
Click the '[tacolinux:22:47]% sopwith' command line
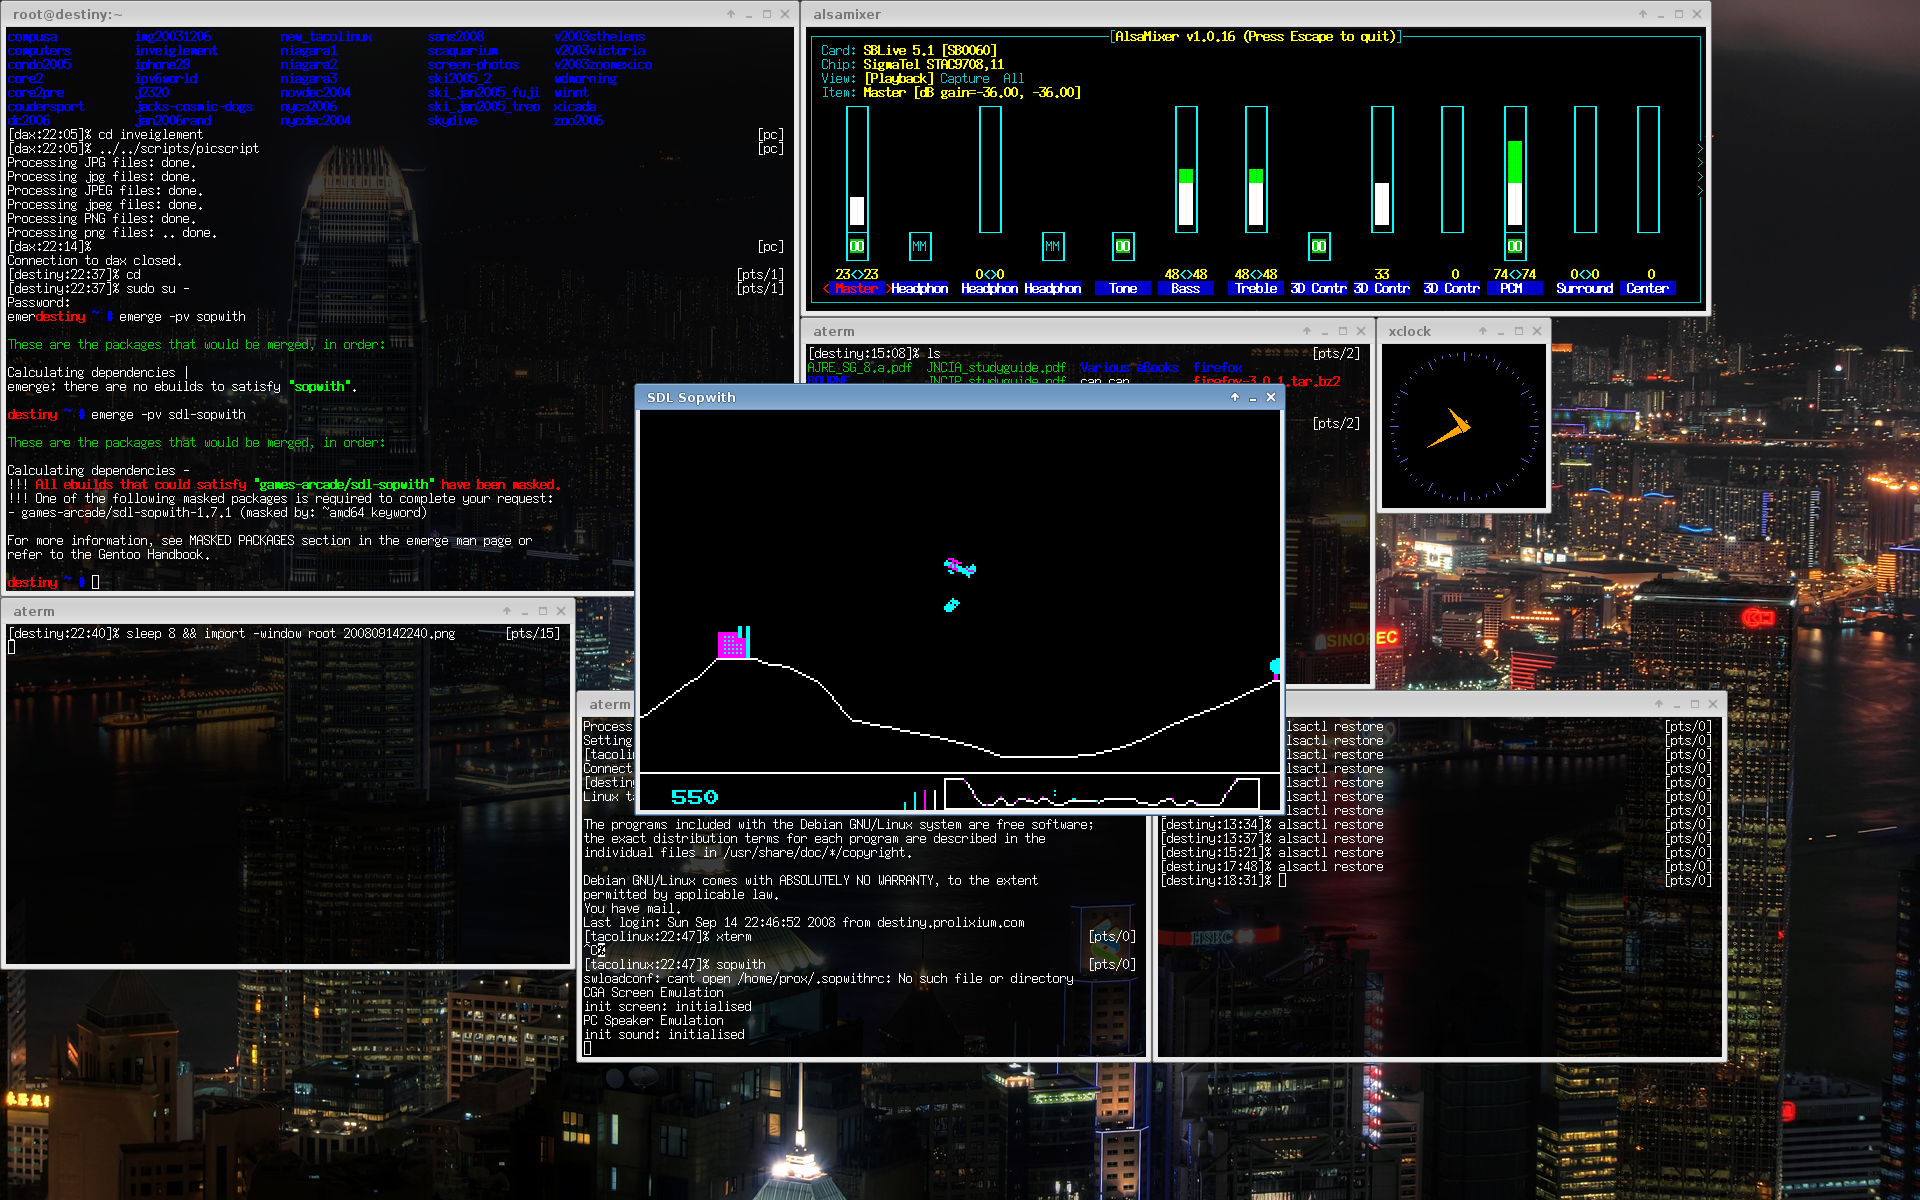pos(675,964)
